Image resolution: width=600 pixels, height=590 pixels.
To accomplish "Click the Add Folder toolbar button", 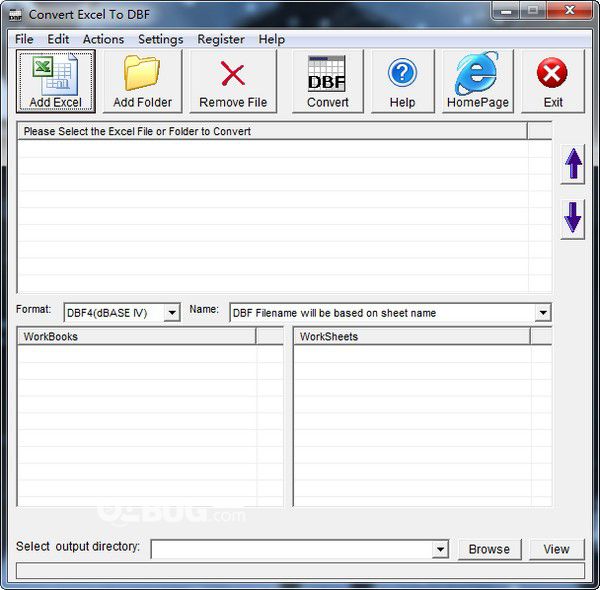I will 142,81.
